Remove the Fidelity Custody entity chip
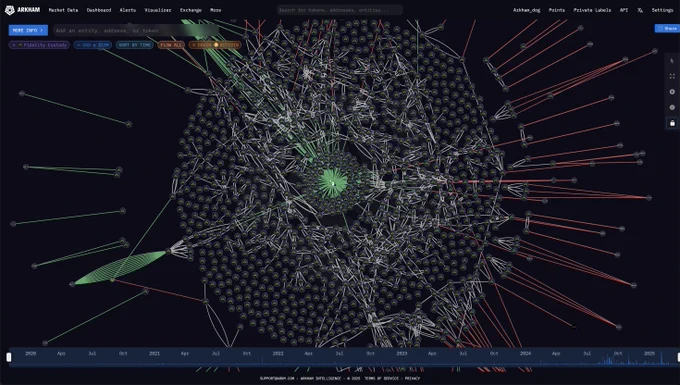This screenshot has width=680, height=385. tap(14, 45)
